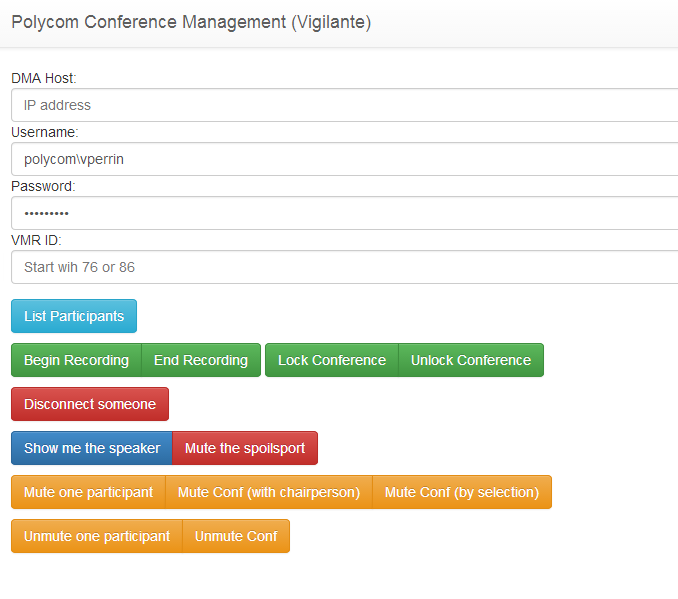Start recording with Begin Recording
Image resolution: width=678 pixels, height=599 pixels.
(x=77, y=360)
